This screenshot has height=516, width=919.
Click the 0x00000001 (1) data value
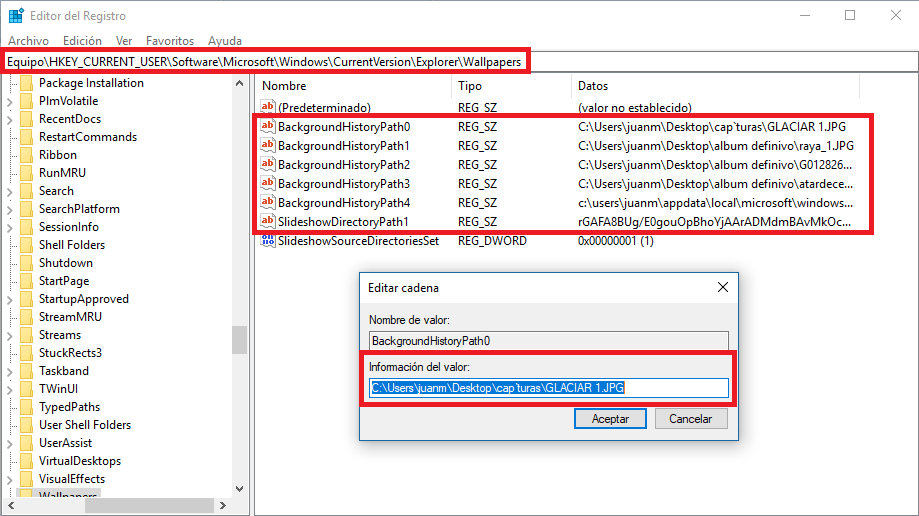[615, 240]
